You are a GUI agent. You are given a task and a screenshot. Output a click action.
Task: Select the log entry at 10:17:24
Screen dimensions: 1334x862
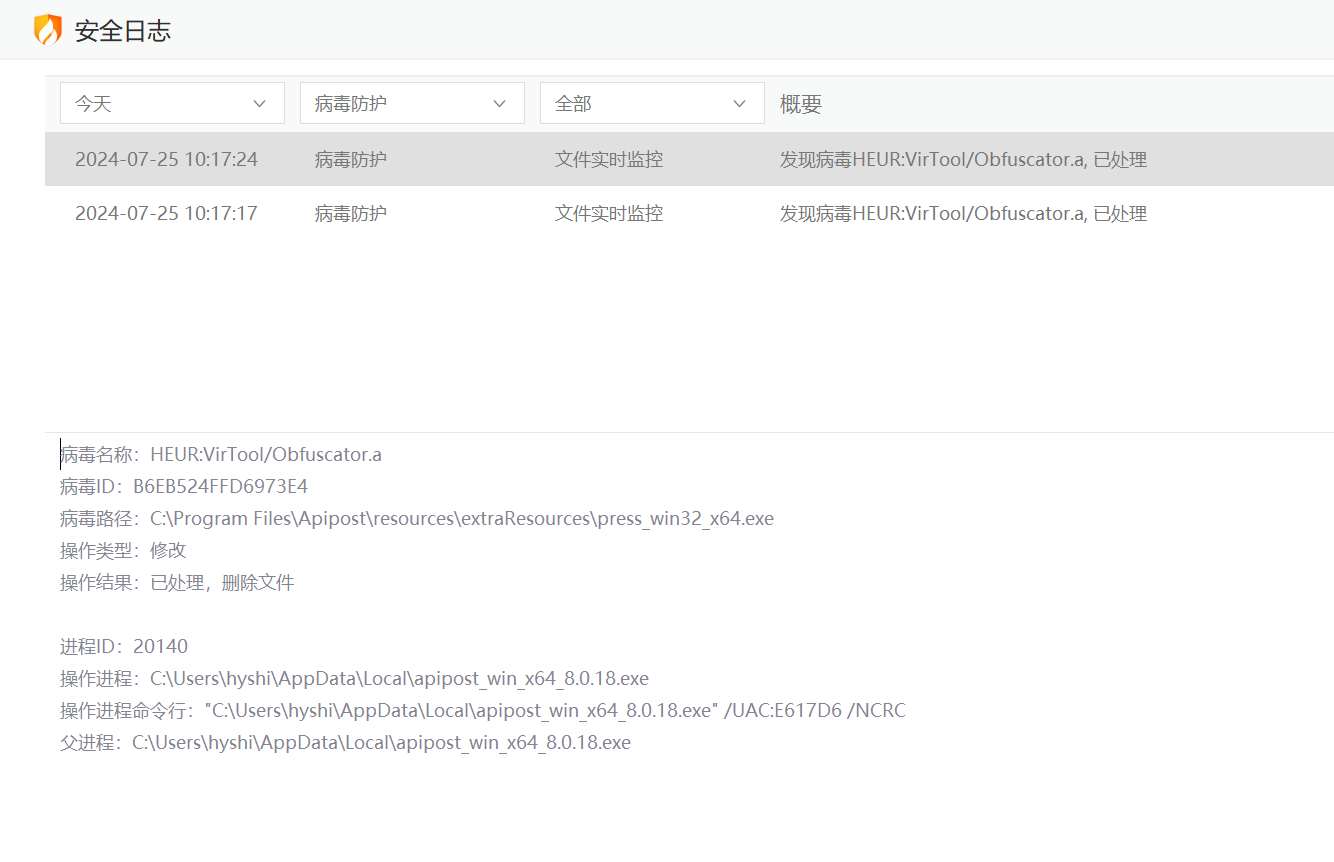coord(689,159)
